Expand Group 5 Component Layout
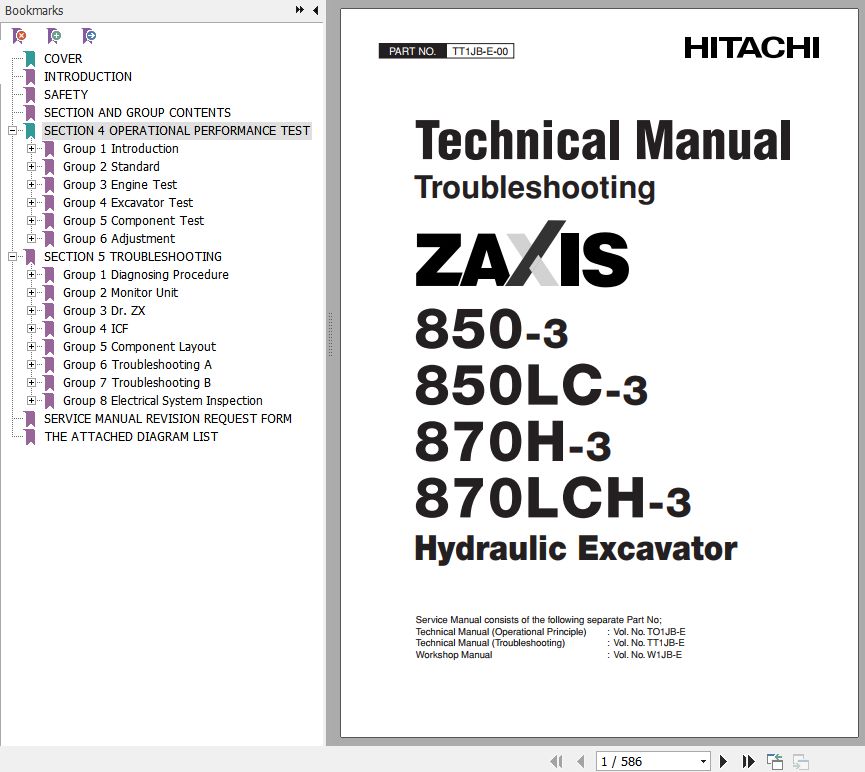 [31, 347]
